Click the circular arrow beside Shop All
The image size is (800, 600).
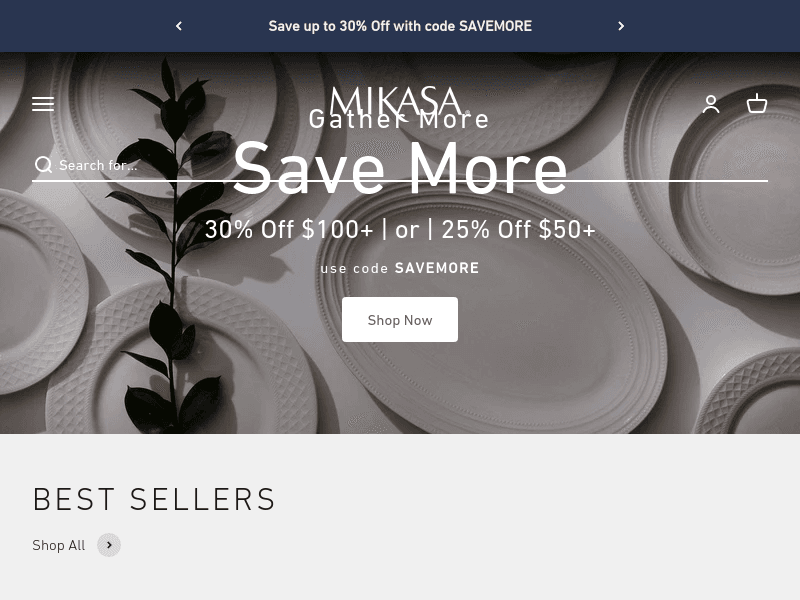(109, 545)
